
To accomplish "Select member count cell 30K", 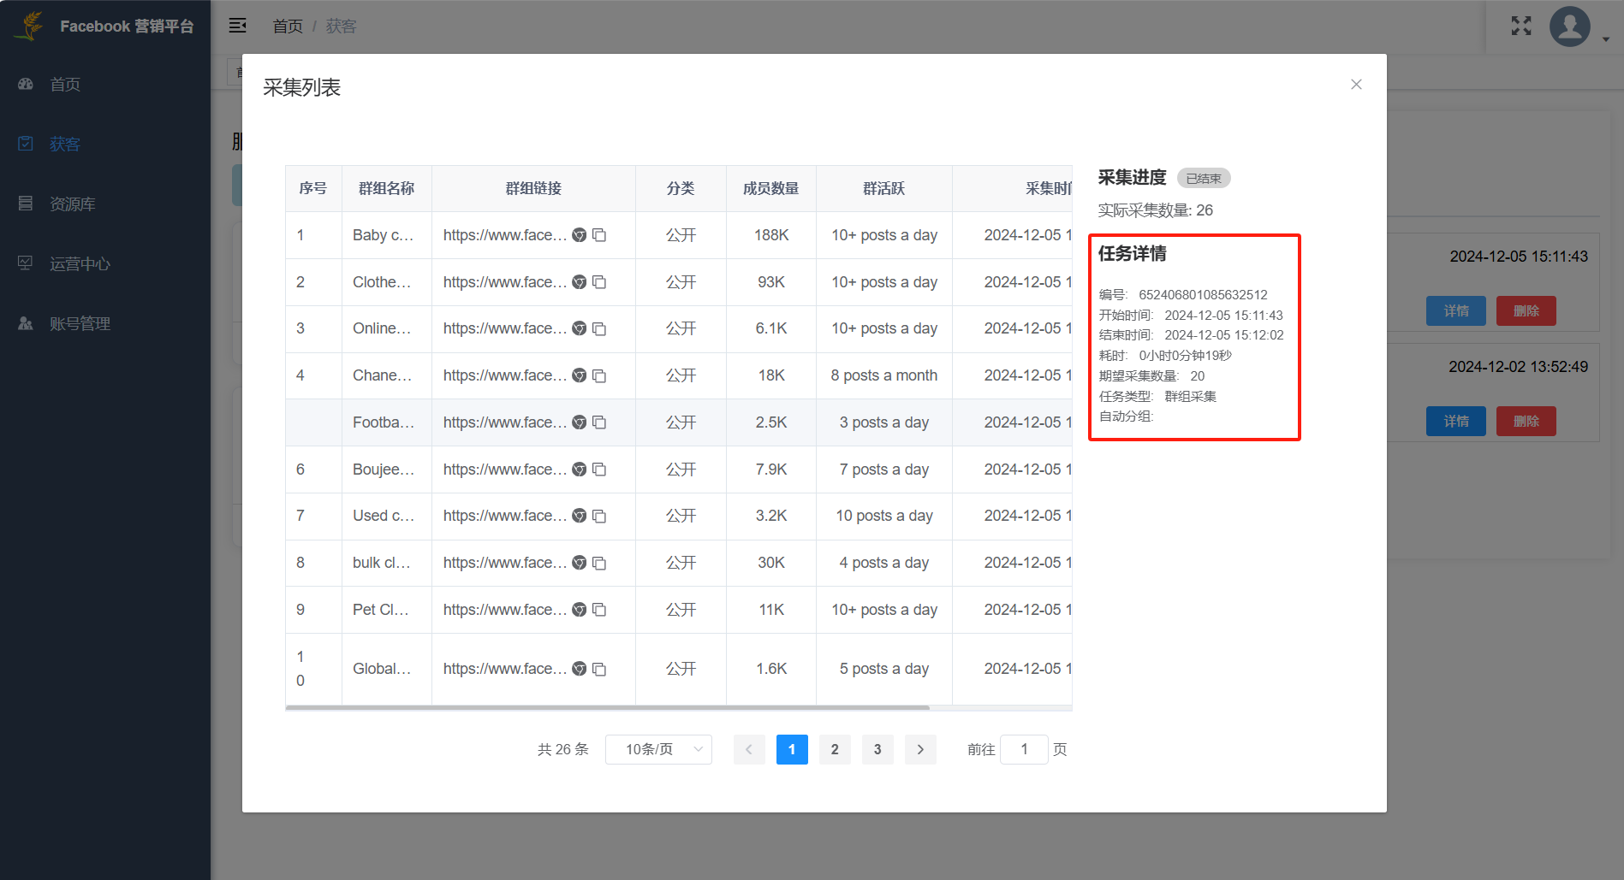I will tap(771, 562).
